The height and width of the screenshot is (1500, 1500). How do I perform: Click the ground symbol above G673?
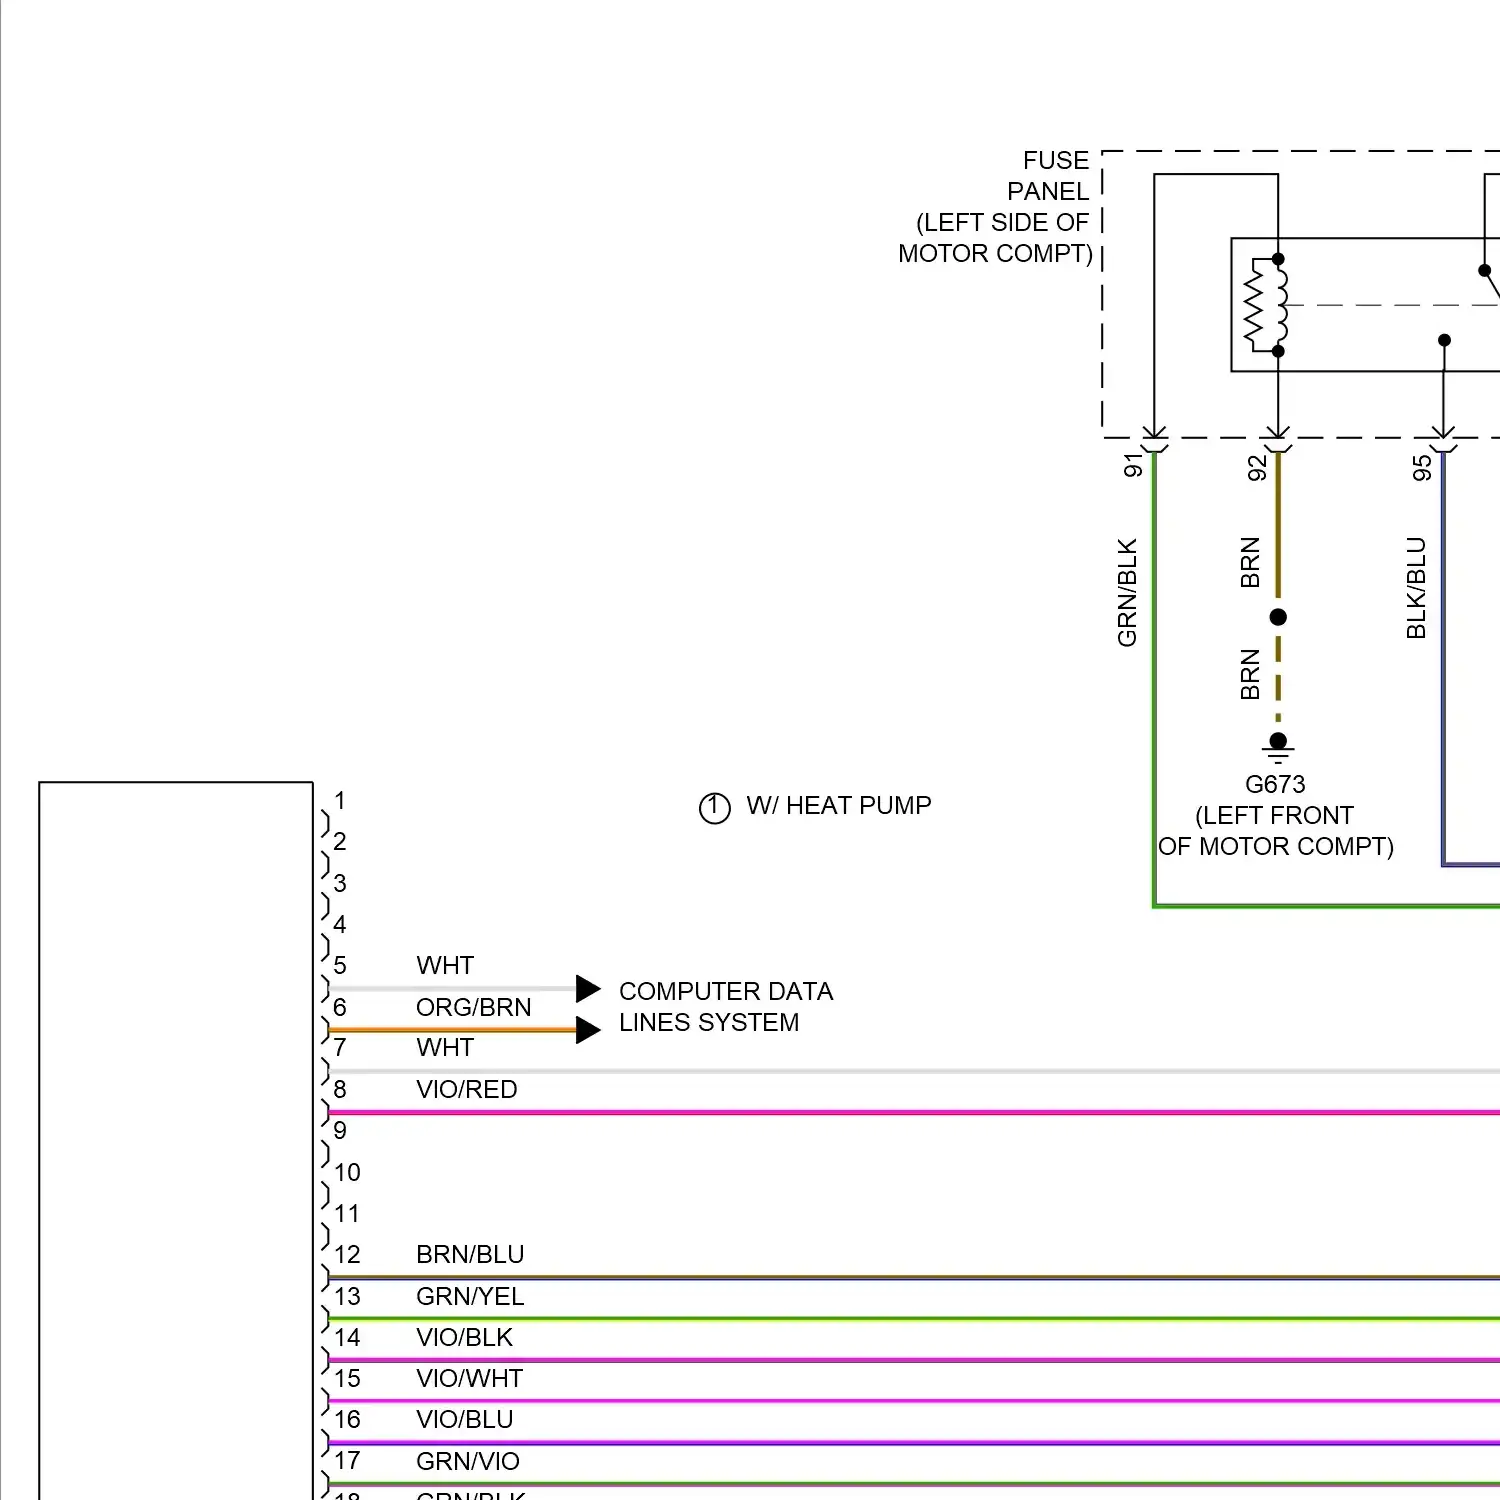coord(1278,748)
